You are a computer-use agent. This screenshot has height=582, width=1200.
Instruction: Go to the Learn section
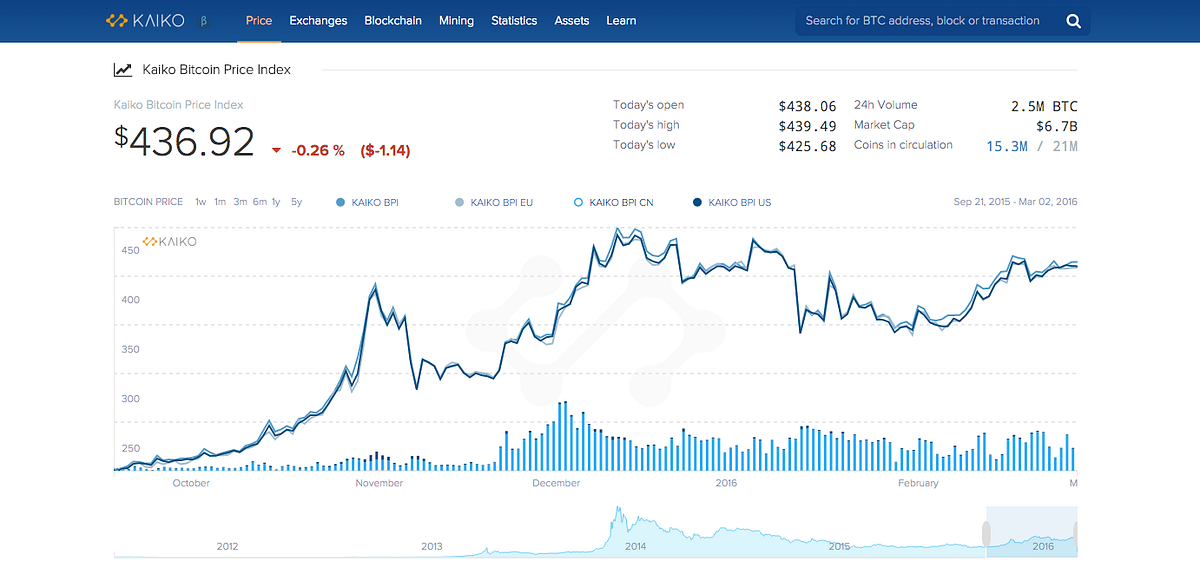621,21
